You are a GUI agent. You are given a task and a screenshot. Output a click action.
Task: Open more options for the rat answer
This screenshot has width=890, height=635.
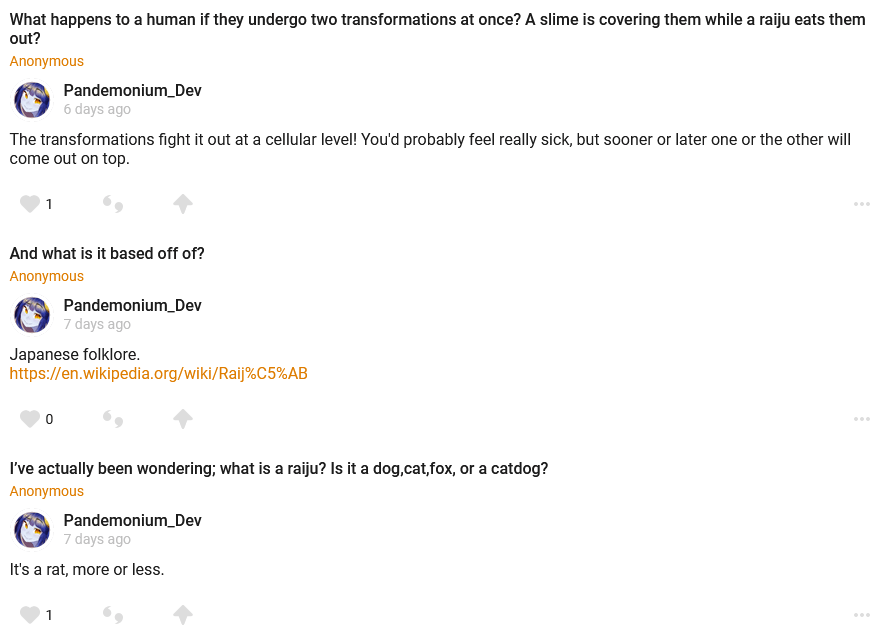pyautogui.click(x=862, y=615)
